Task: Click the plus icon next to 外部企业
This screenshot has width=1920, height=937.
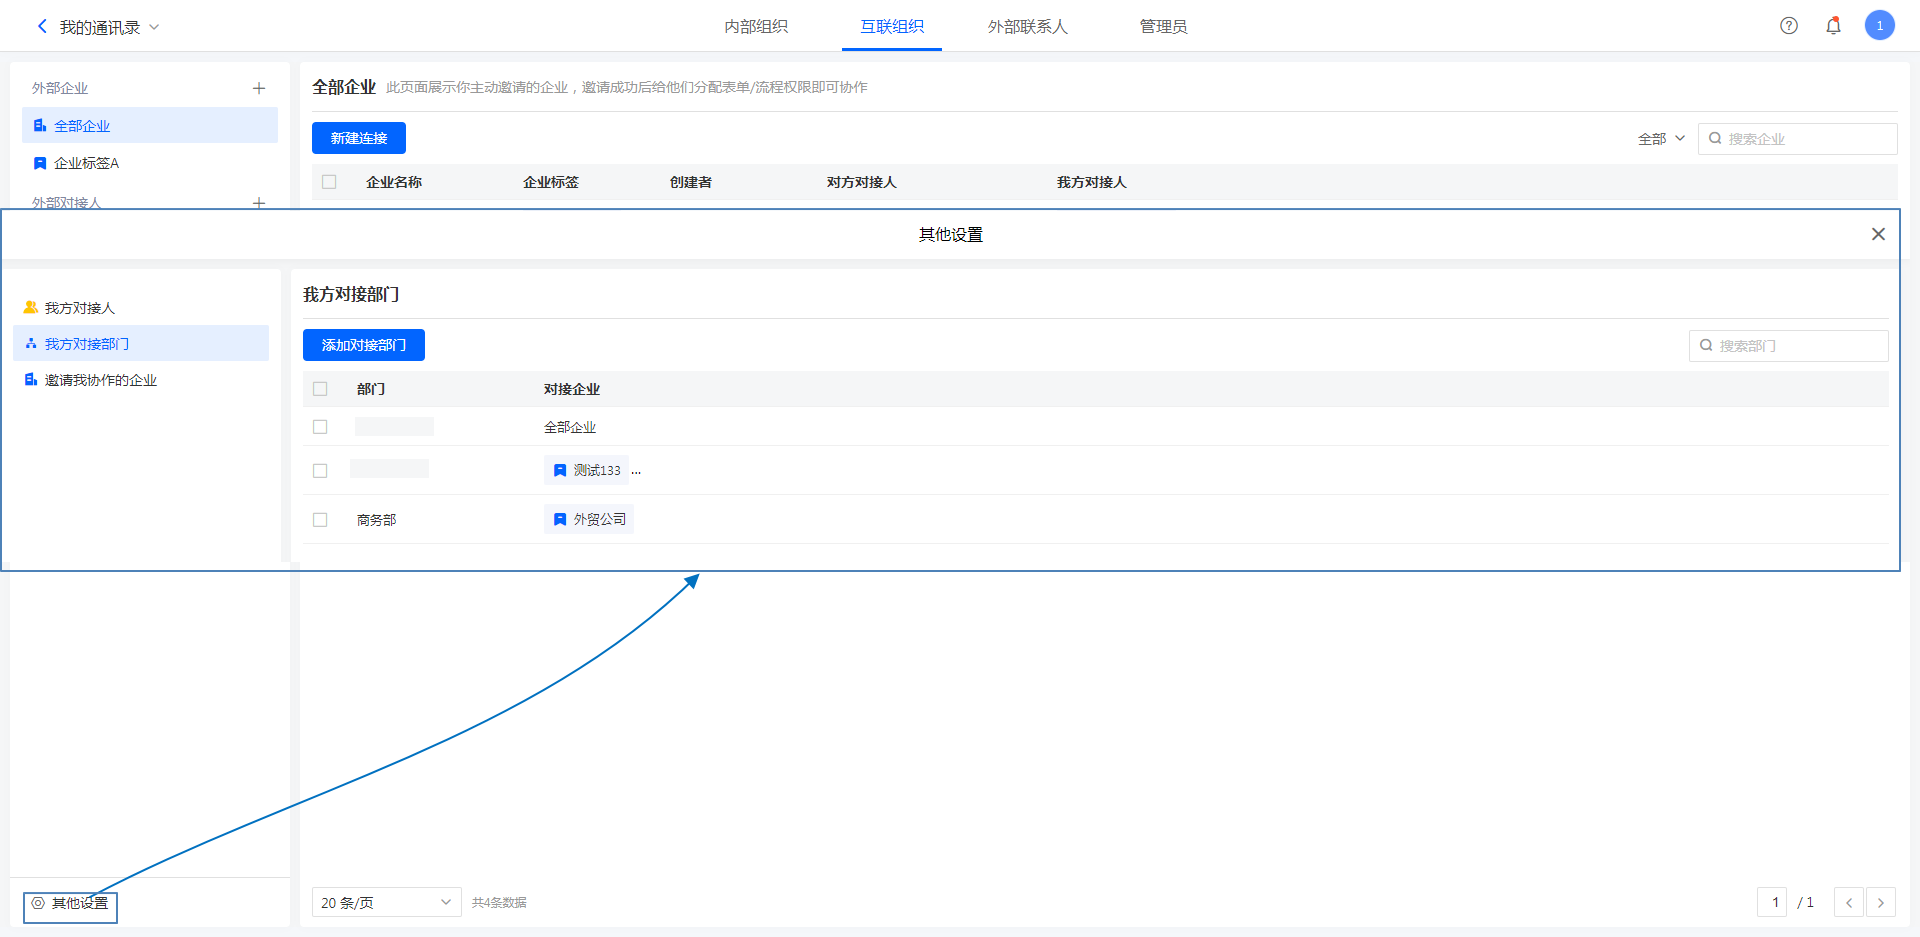Action: click(259, 88)
